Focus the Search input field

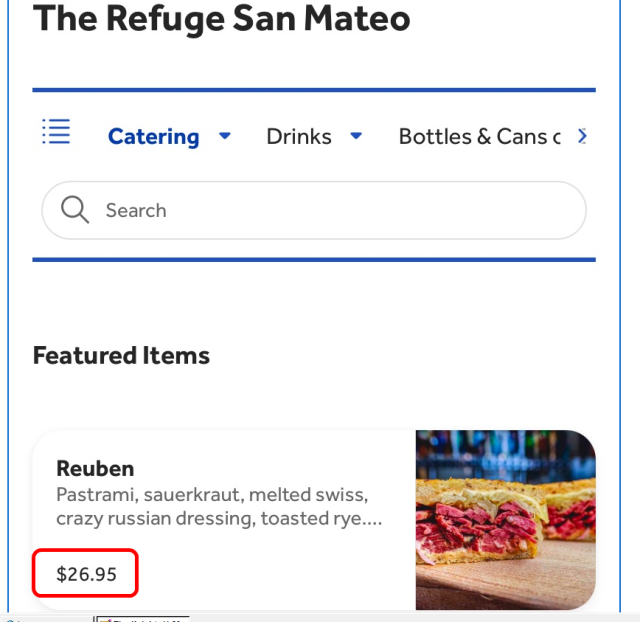[330, 210]
